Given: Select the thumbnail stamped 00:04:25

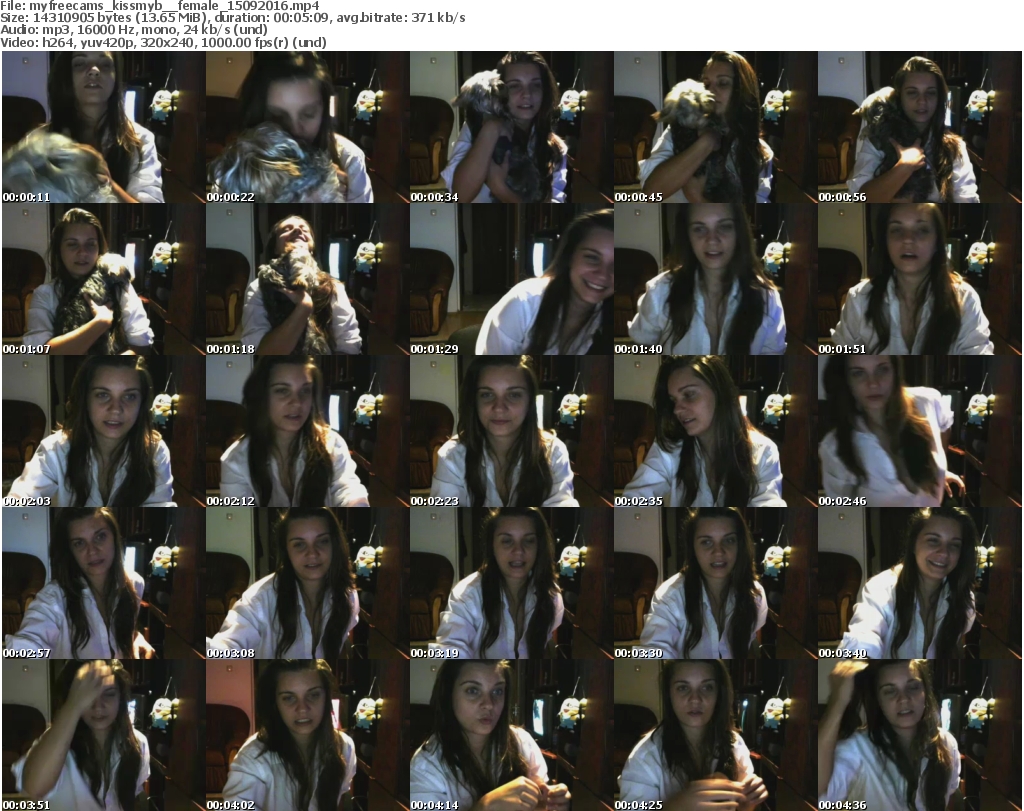Looking at the screenshot, I should [x=716, y=736].
